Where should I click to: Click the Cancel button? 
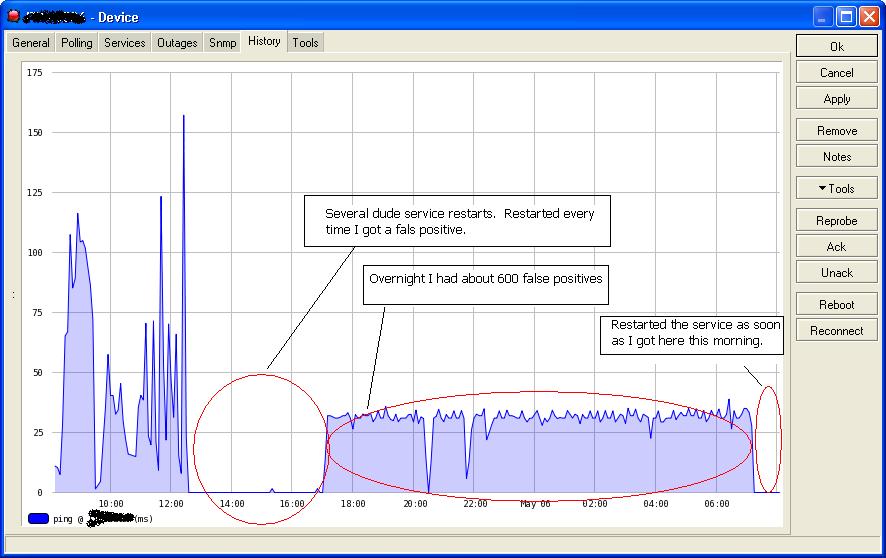[837, 72]
